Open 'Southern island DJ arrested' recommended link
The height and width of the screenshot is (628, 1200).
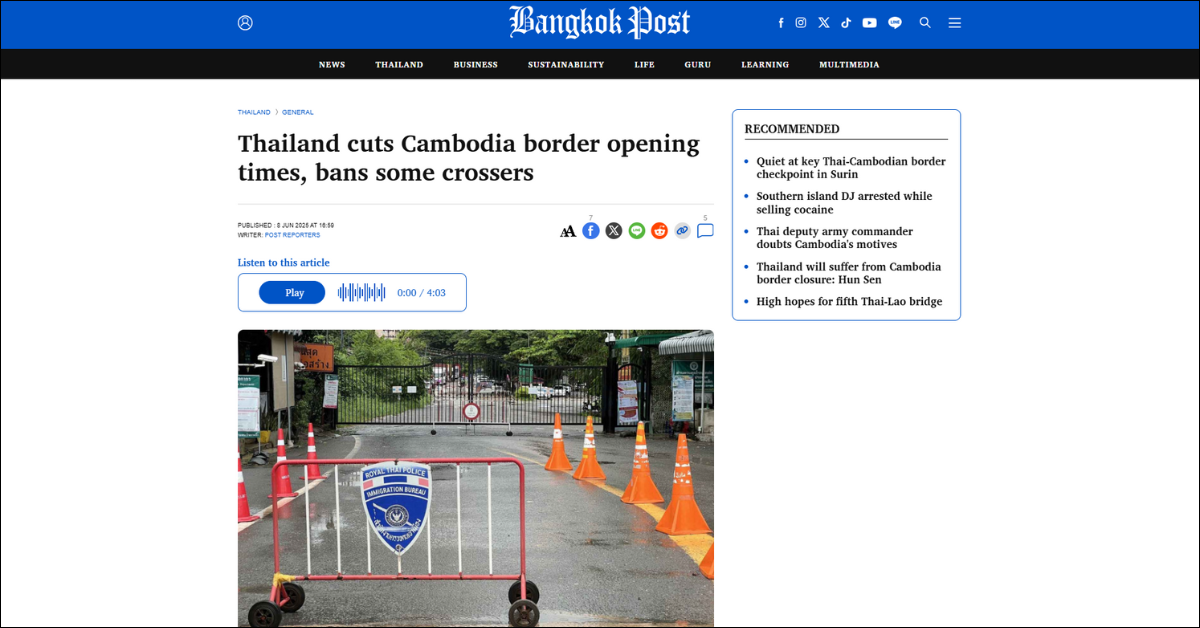pos(844,203)
